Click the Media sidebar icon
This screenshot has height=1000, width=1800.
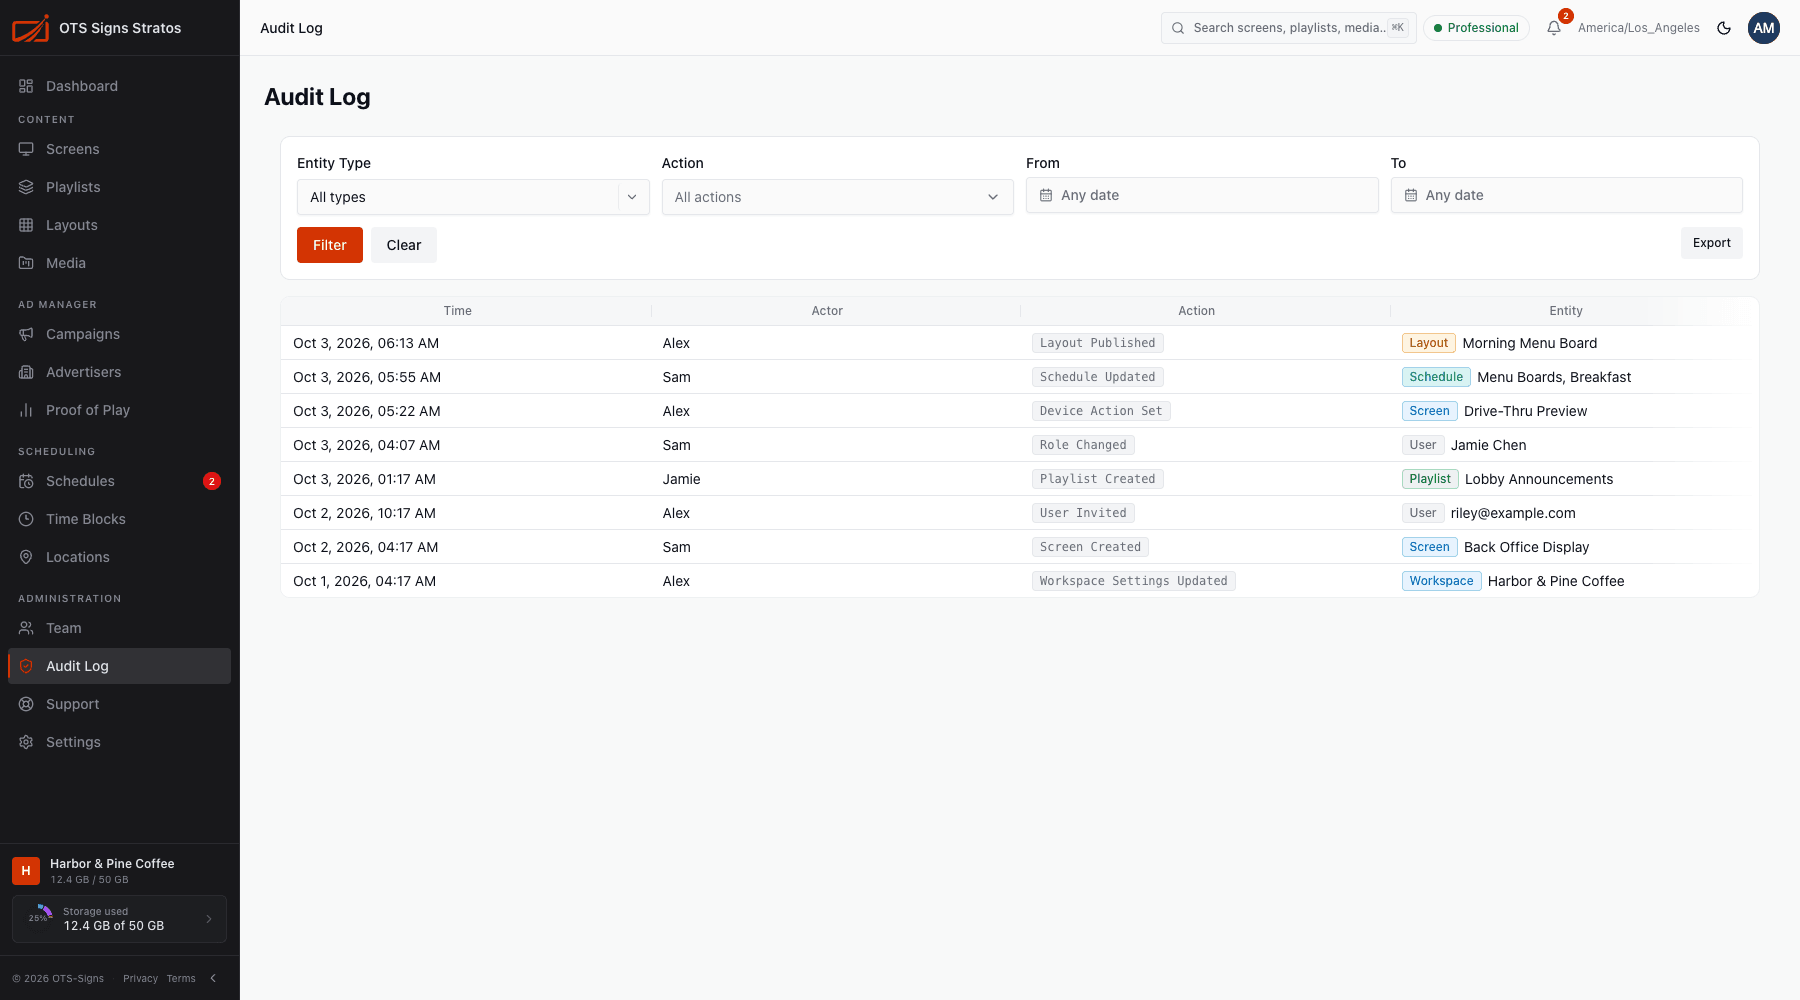point(26,263)
